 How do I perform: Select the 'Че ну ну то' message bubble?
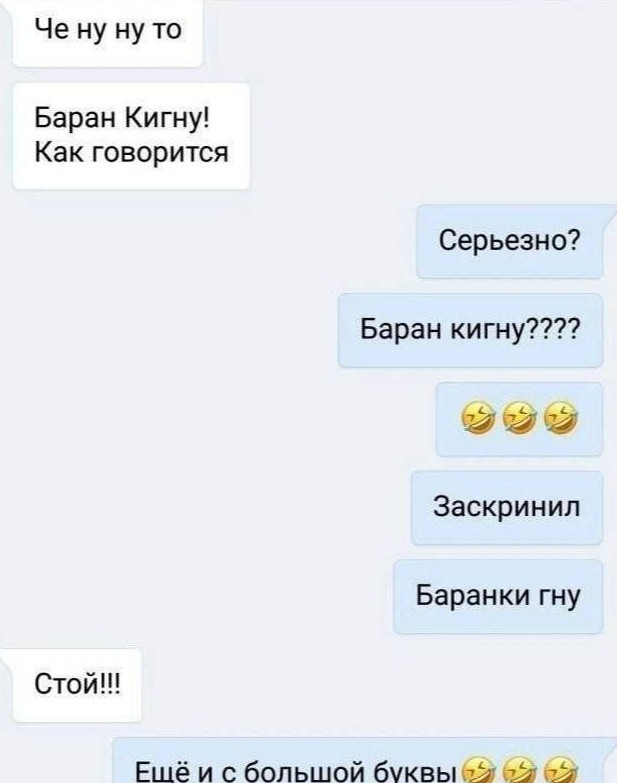click(107, 33)
